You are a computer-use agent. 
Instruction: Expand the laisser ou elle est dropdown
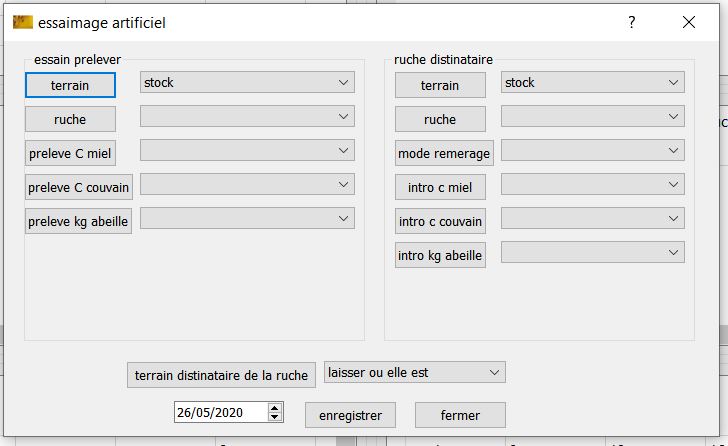[x=415, y=372]
